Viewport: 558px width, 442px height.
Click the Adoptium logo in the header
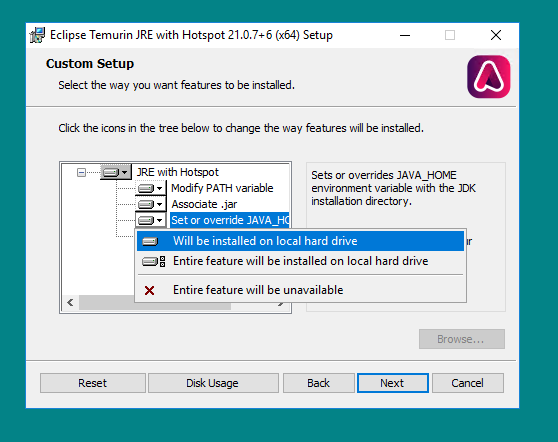click(489, 77)
